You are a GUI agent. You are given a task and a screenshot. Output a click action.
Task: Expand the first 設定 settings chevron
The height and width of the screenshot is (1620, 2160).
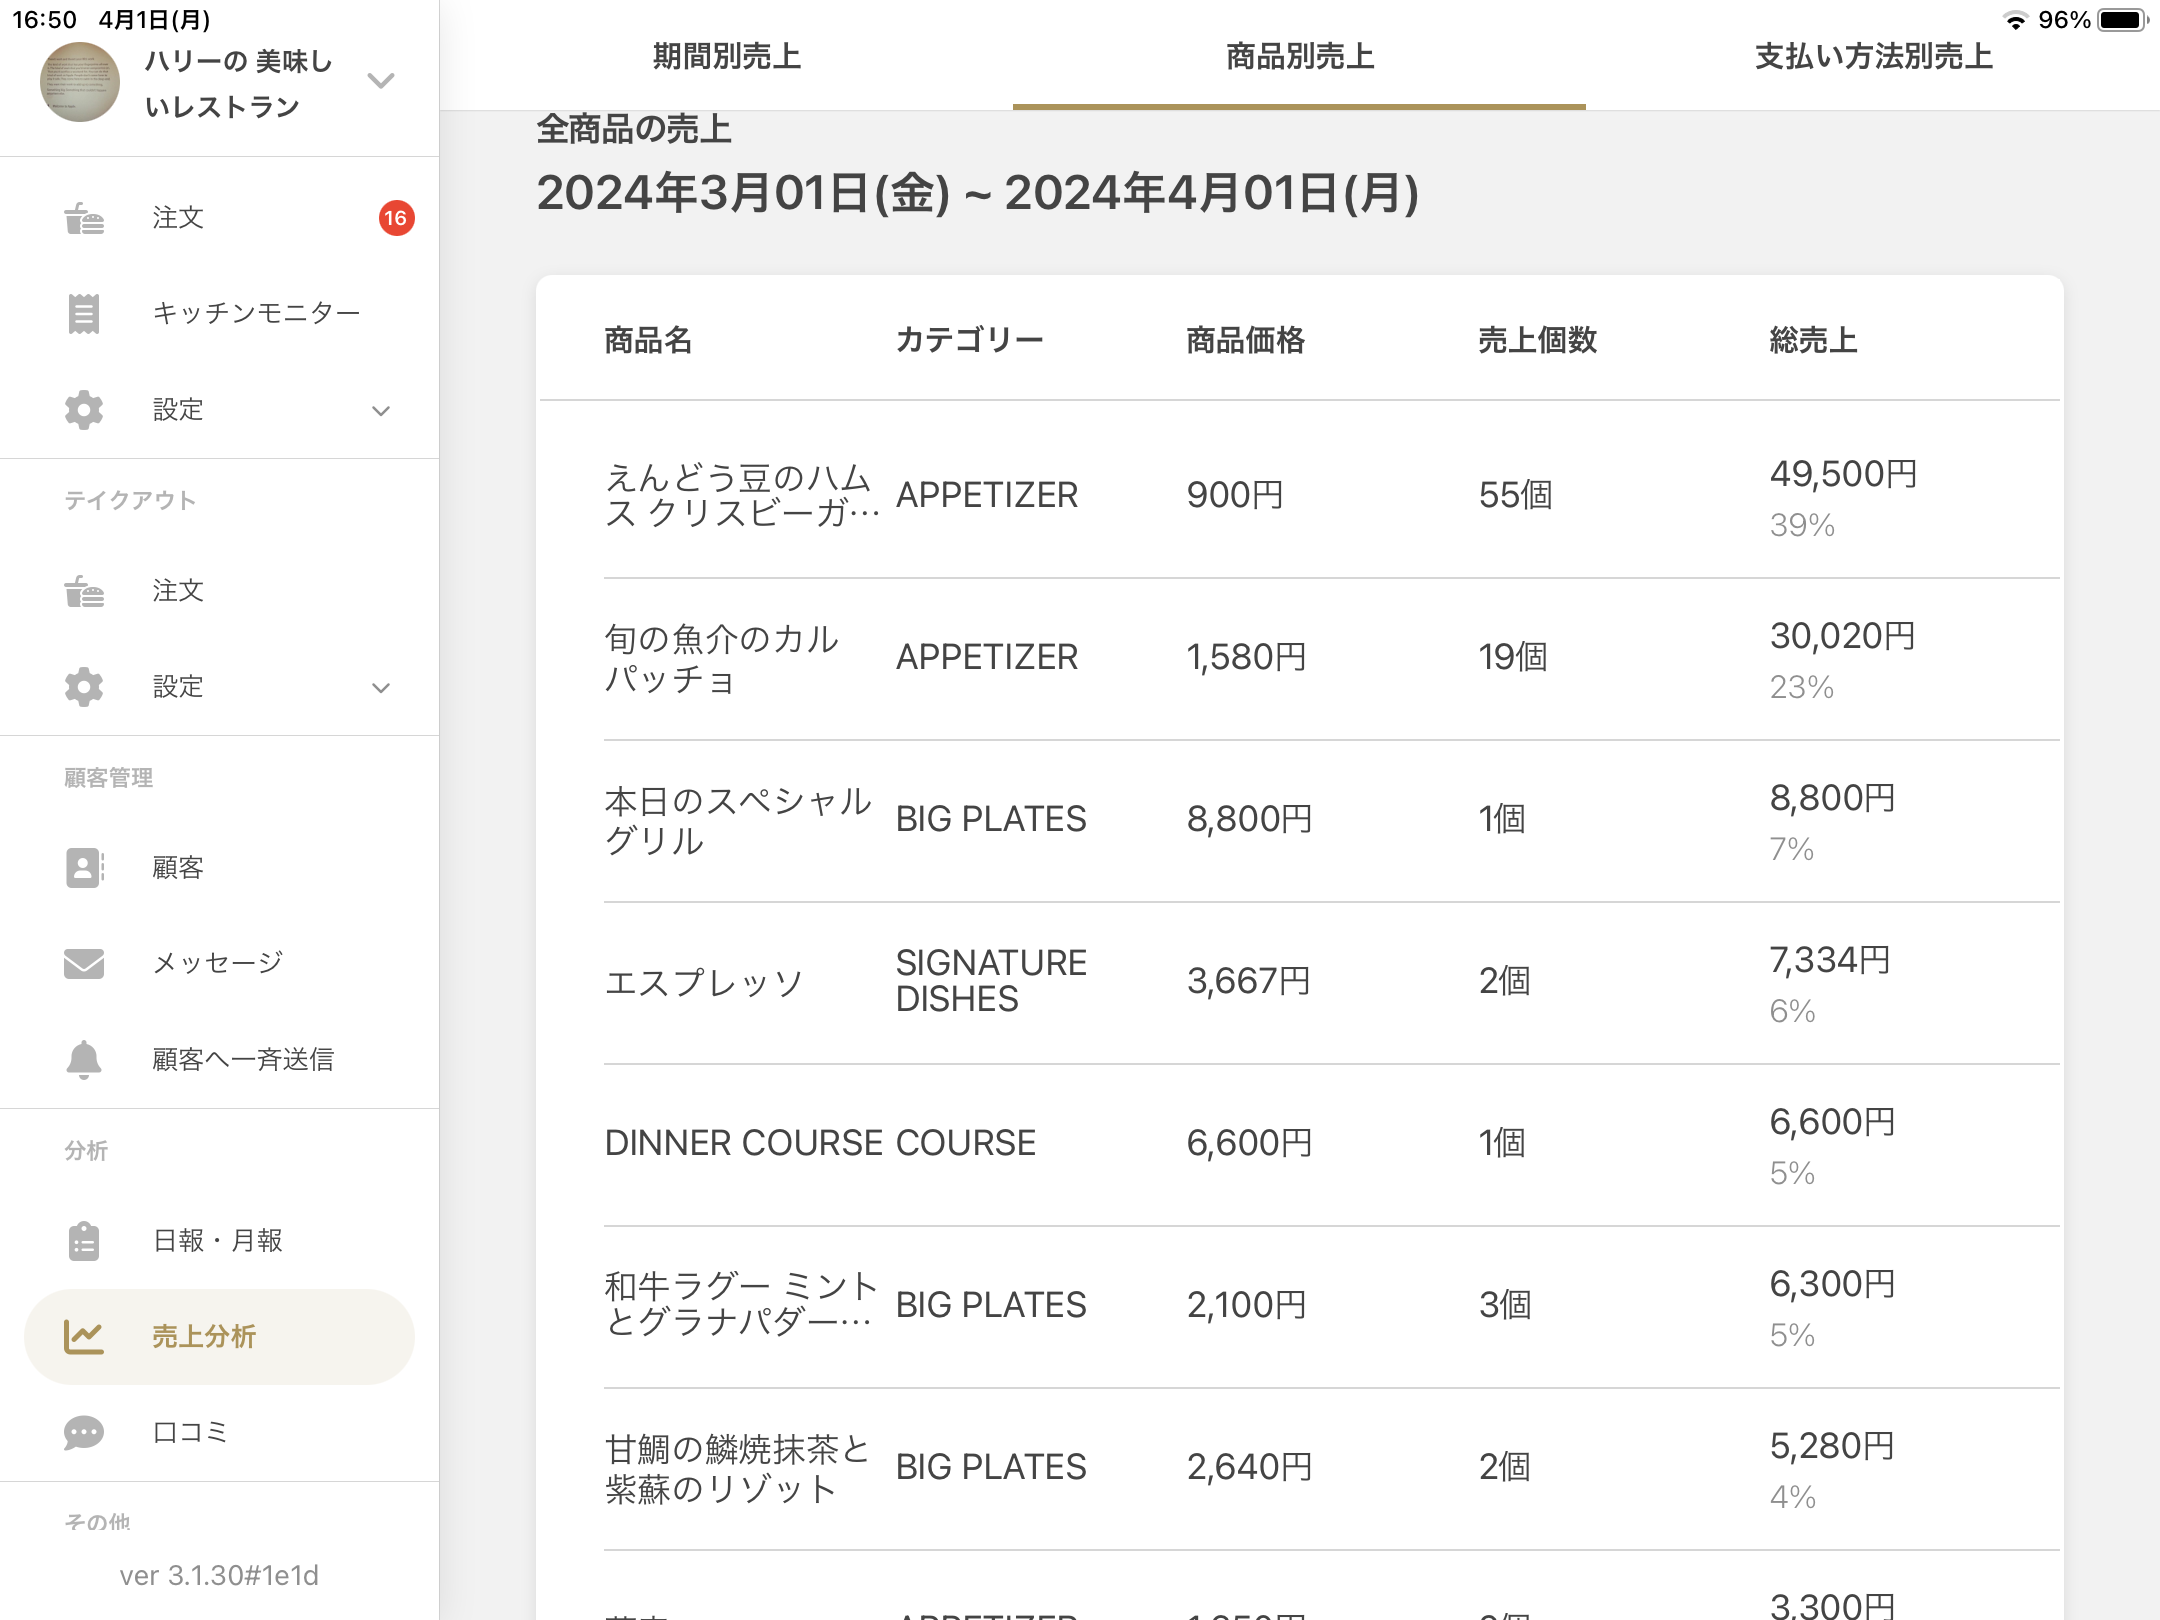click(x=381, y=411)
